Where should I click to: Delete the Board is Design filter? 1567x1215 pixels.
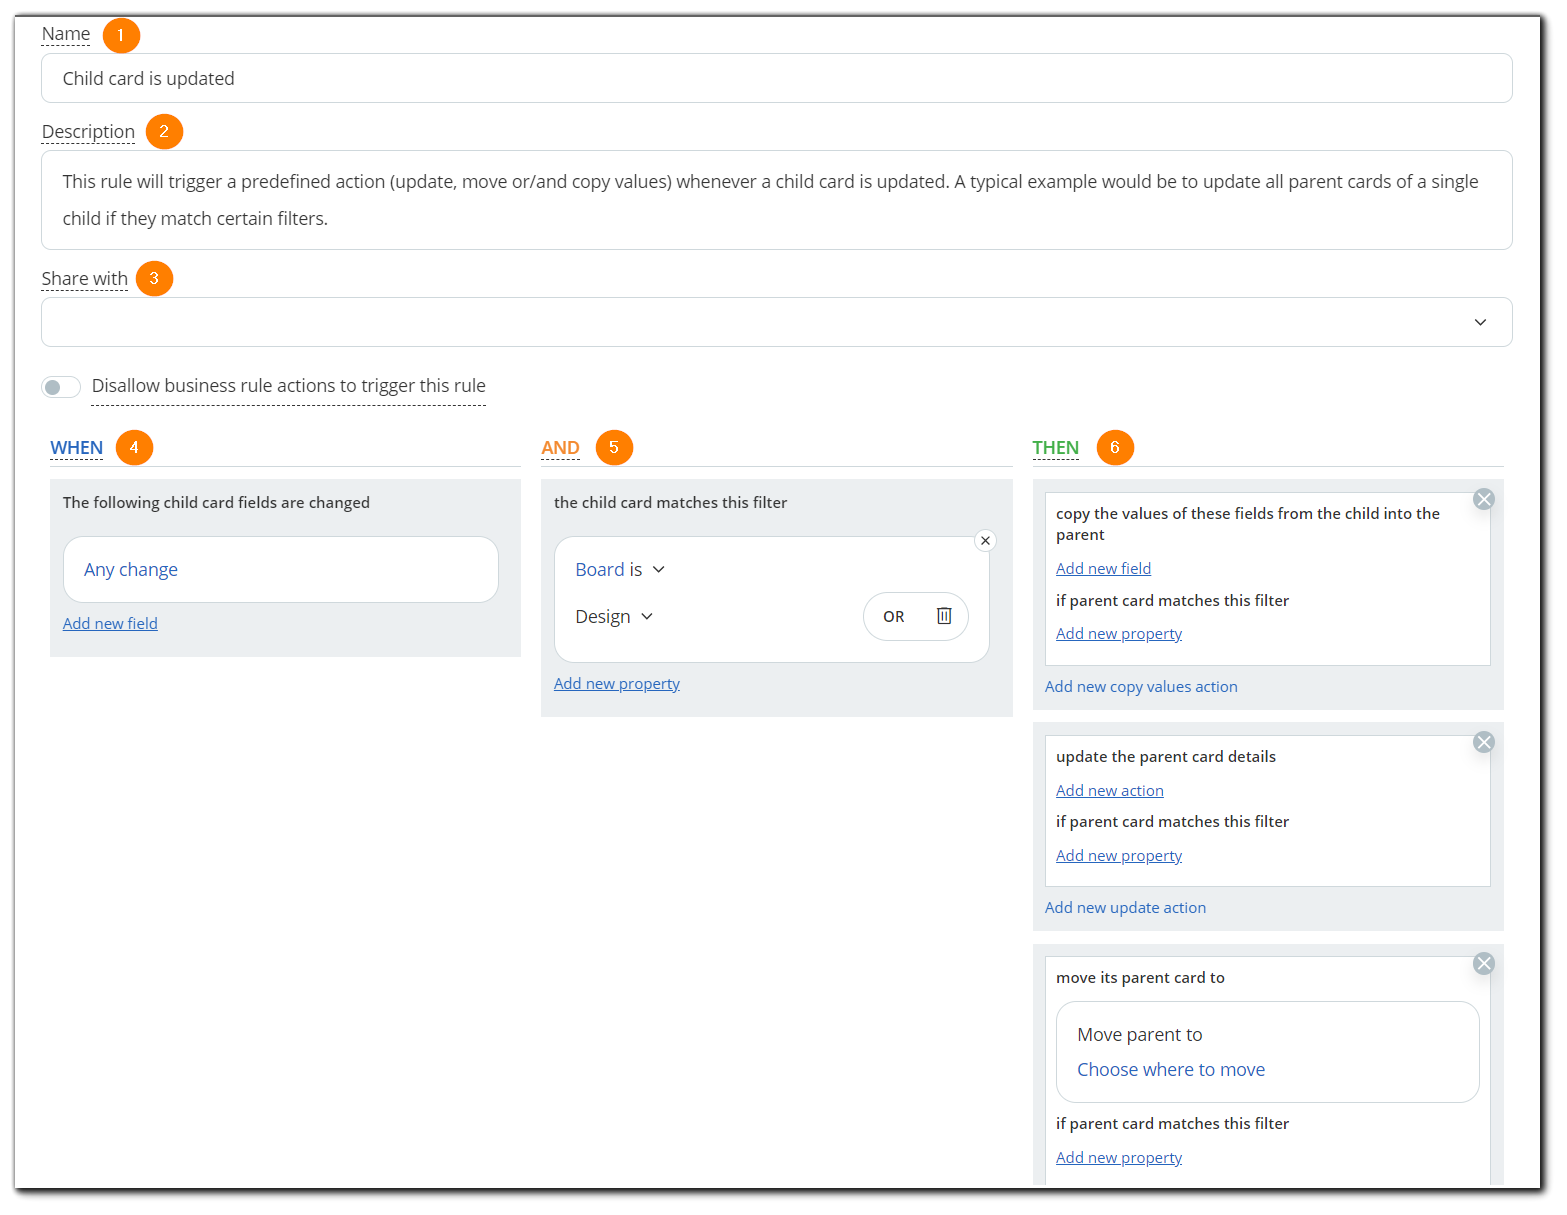coord(943,616)
